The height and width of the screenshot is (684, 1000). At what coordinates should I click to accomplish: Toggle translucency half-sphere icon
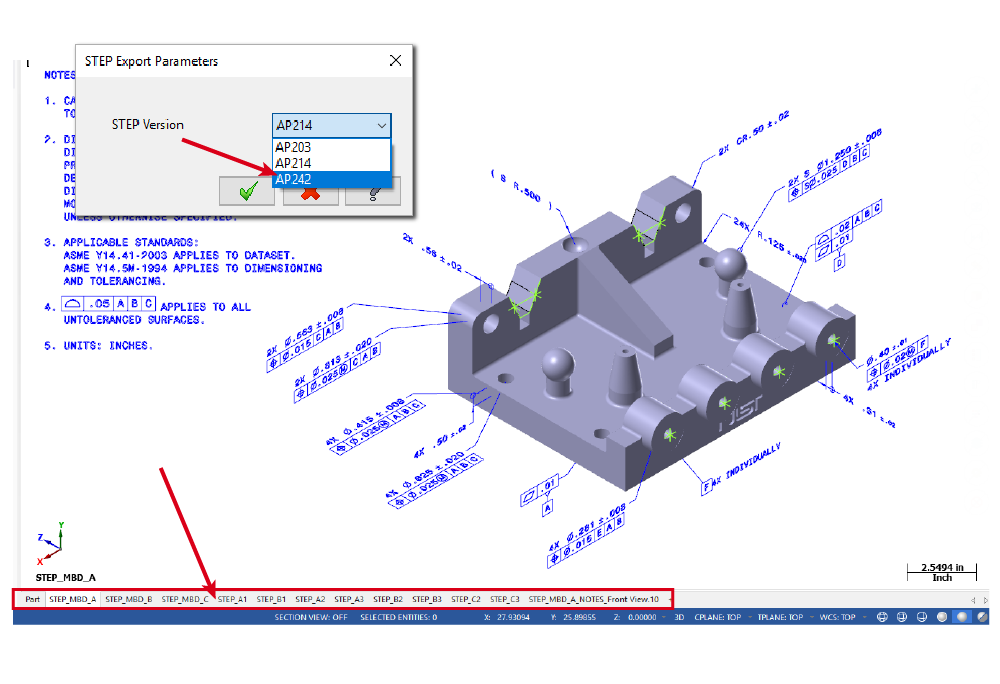tap(983, 617)
